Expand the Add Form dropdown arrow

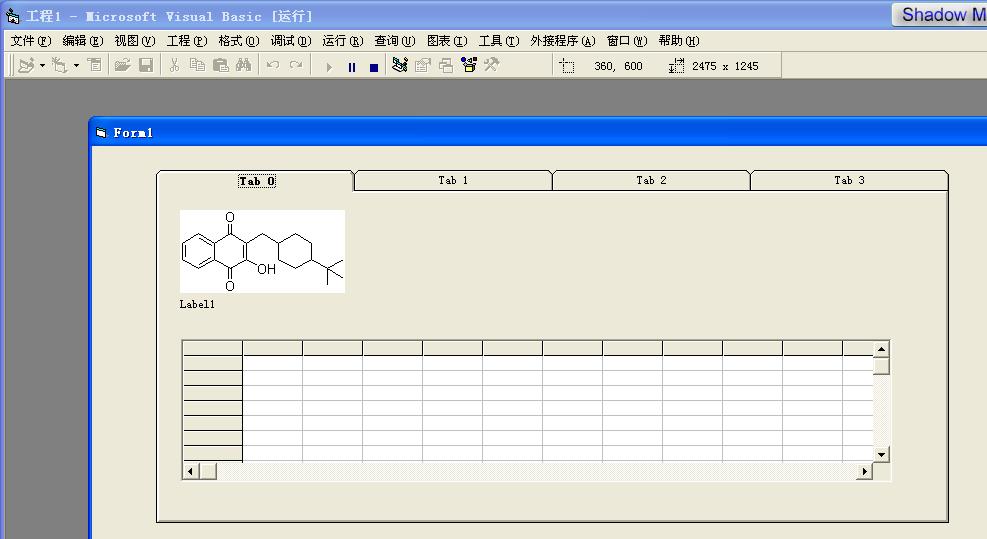coord(76,65)
